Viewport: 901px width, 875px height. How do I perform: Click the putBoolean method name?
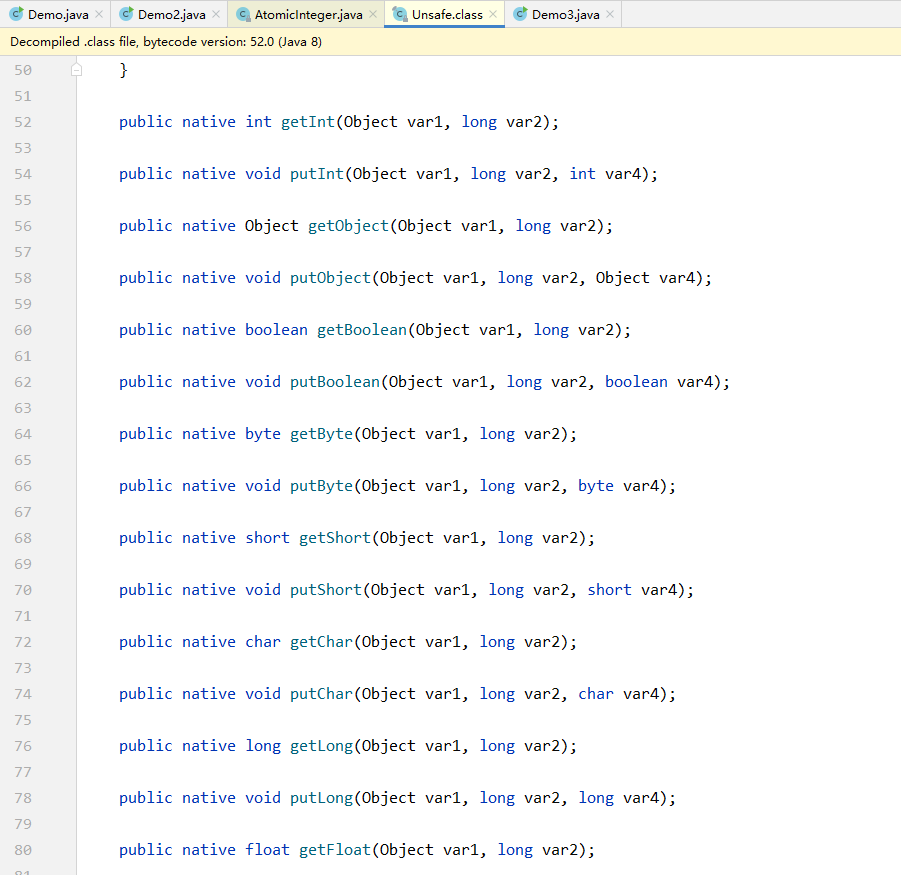[x=335, y=381]
